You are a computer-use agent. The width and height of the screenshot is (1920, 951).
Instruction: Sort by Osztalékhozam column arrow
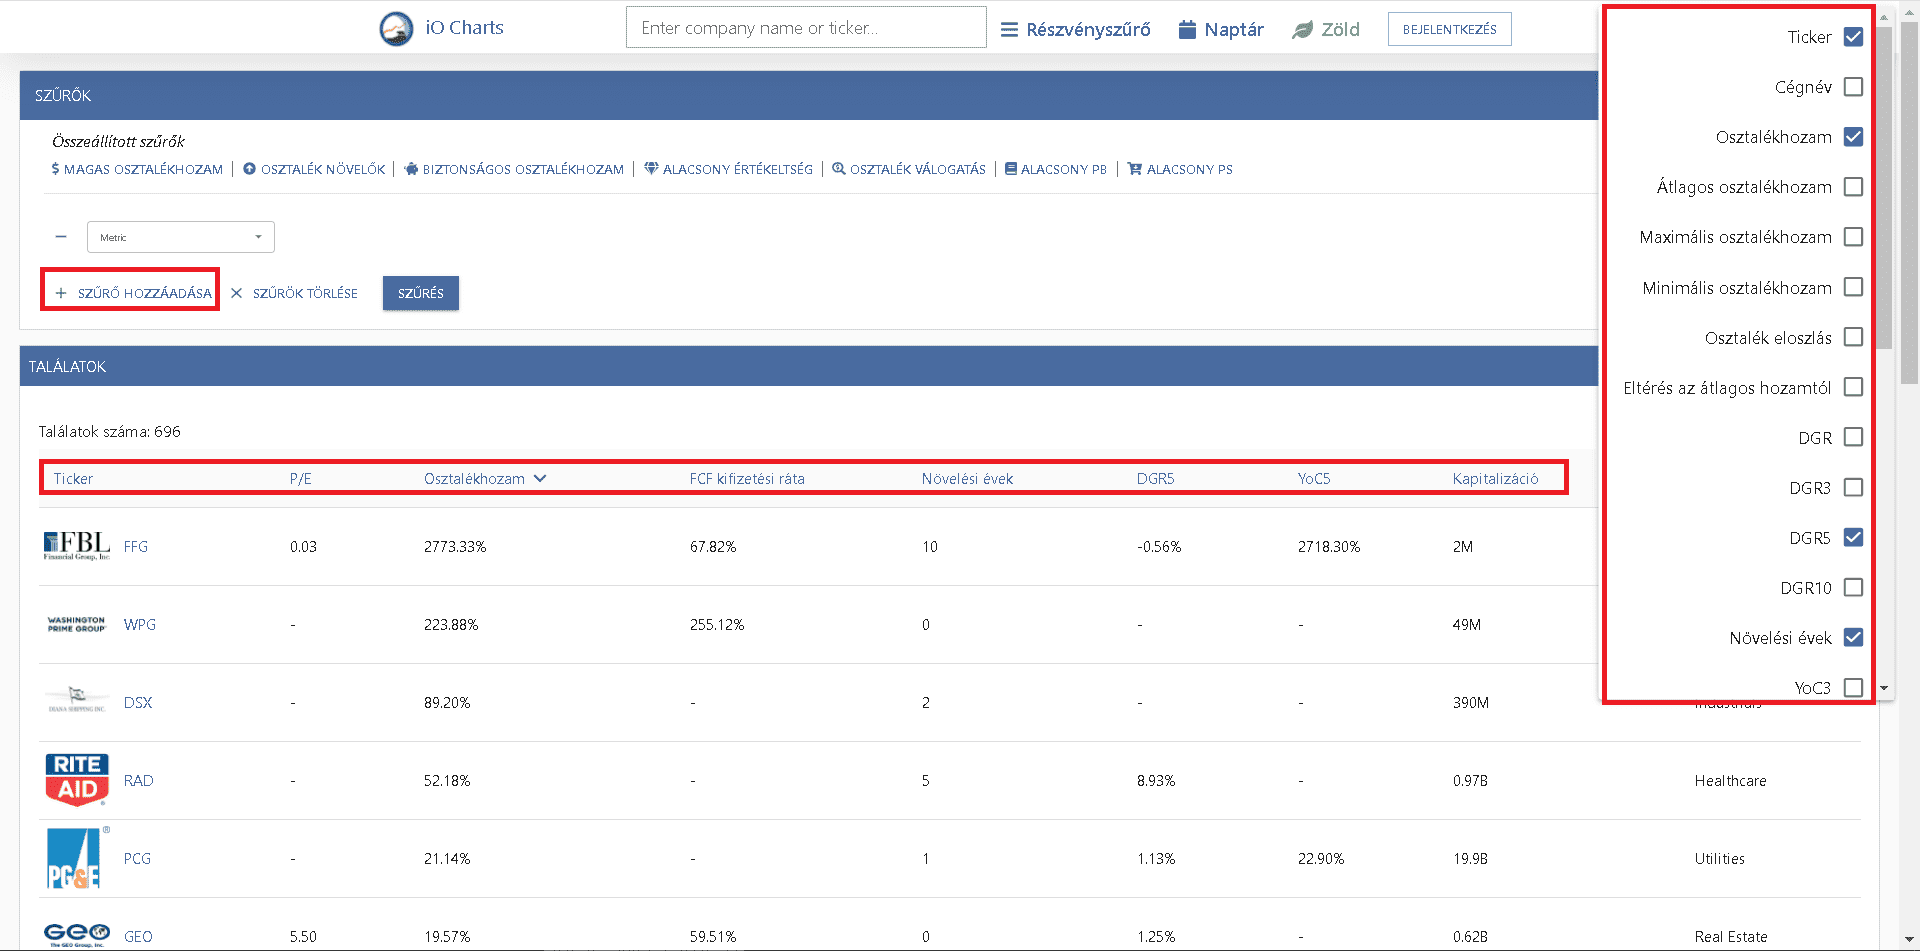(540, 478)
